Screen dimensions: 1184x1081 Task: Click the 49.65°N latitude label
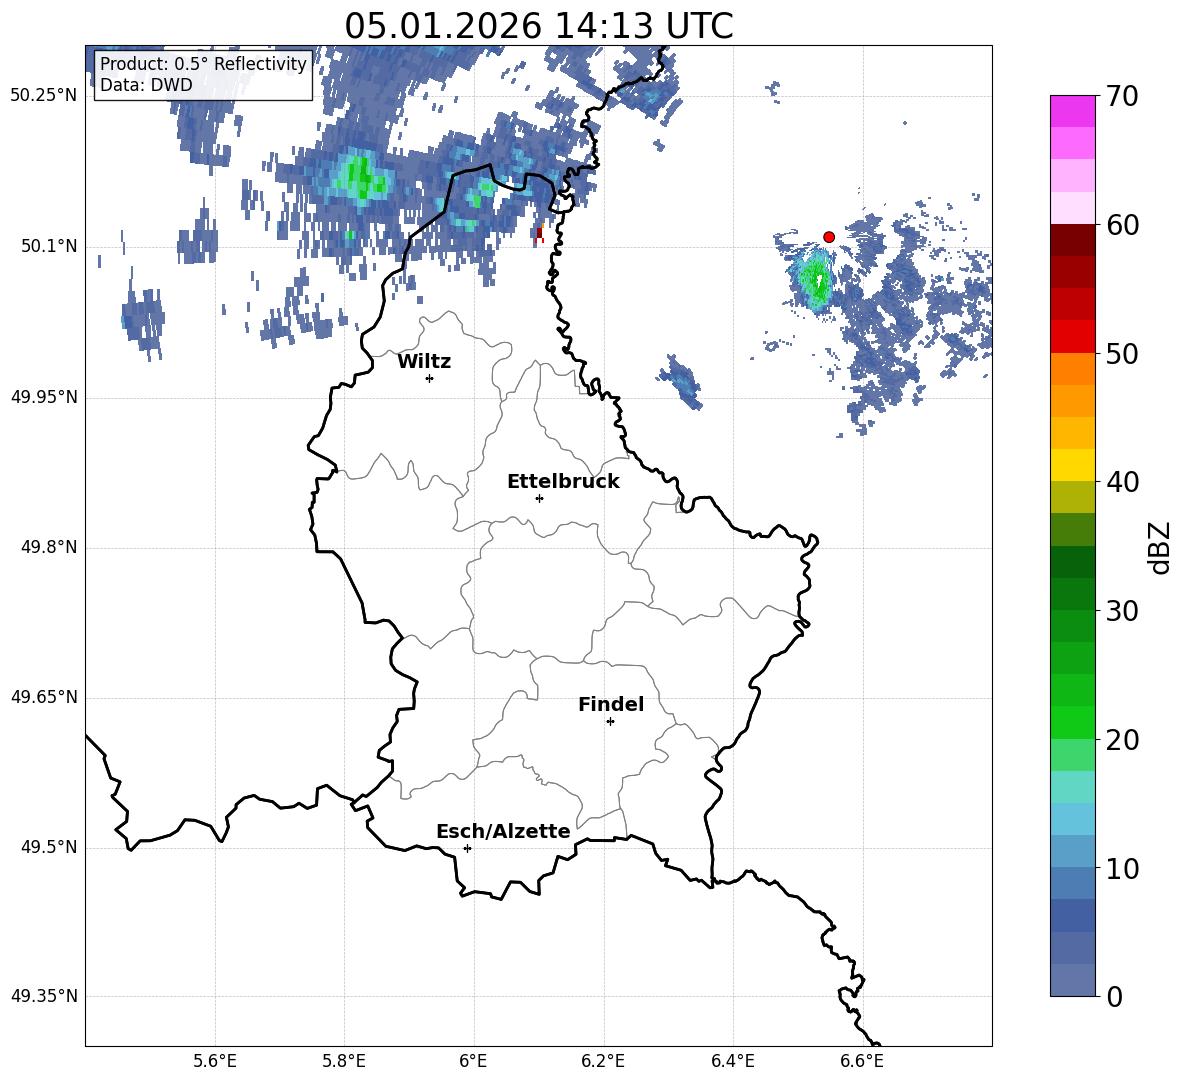[44, 697]
